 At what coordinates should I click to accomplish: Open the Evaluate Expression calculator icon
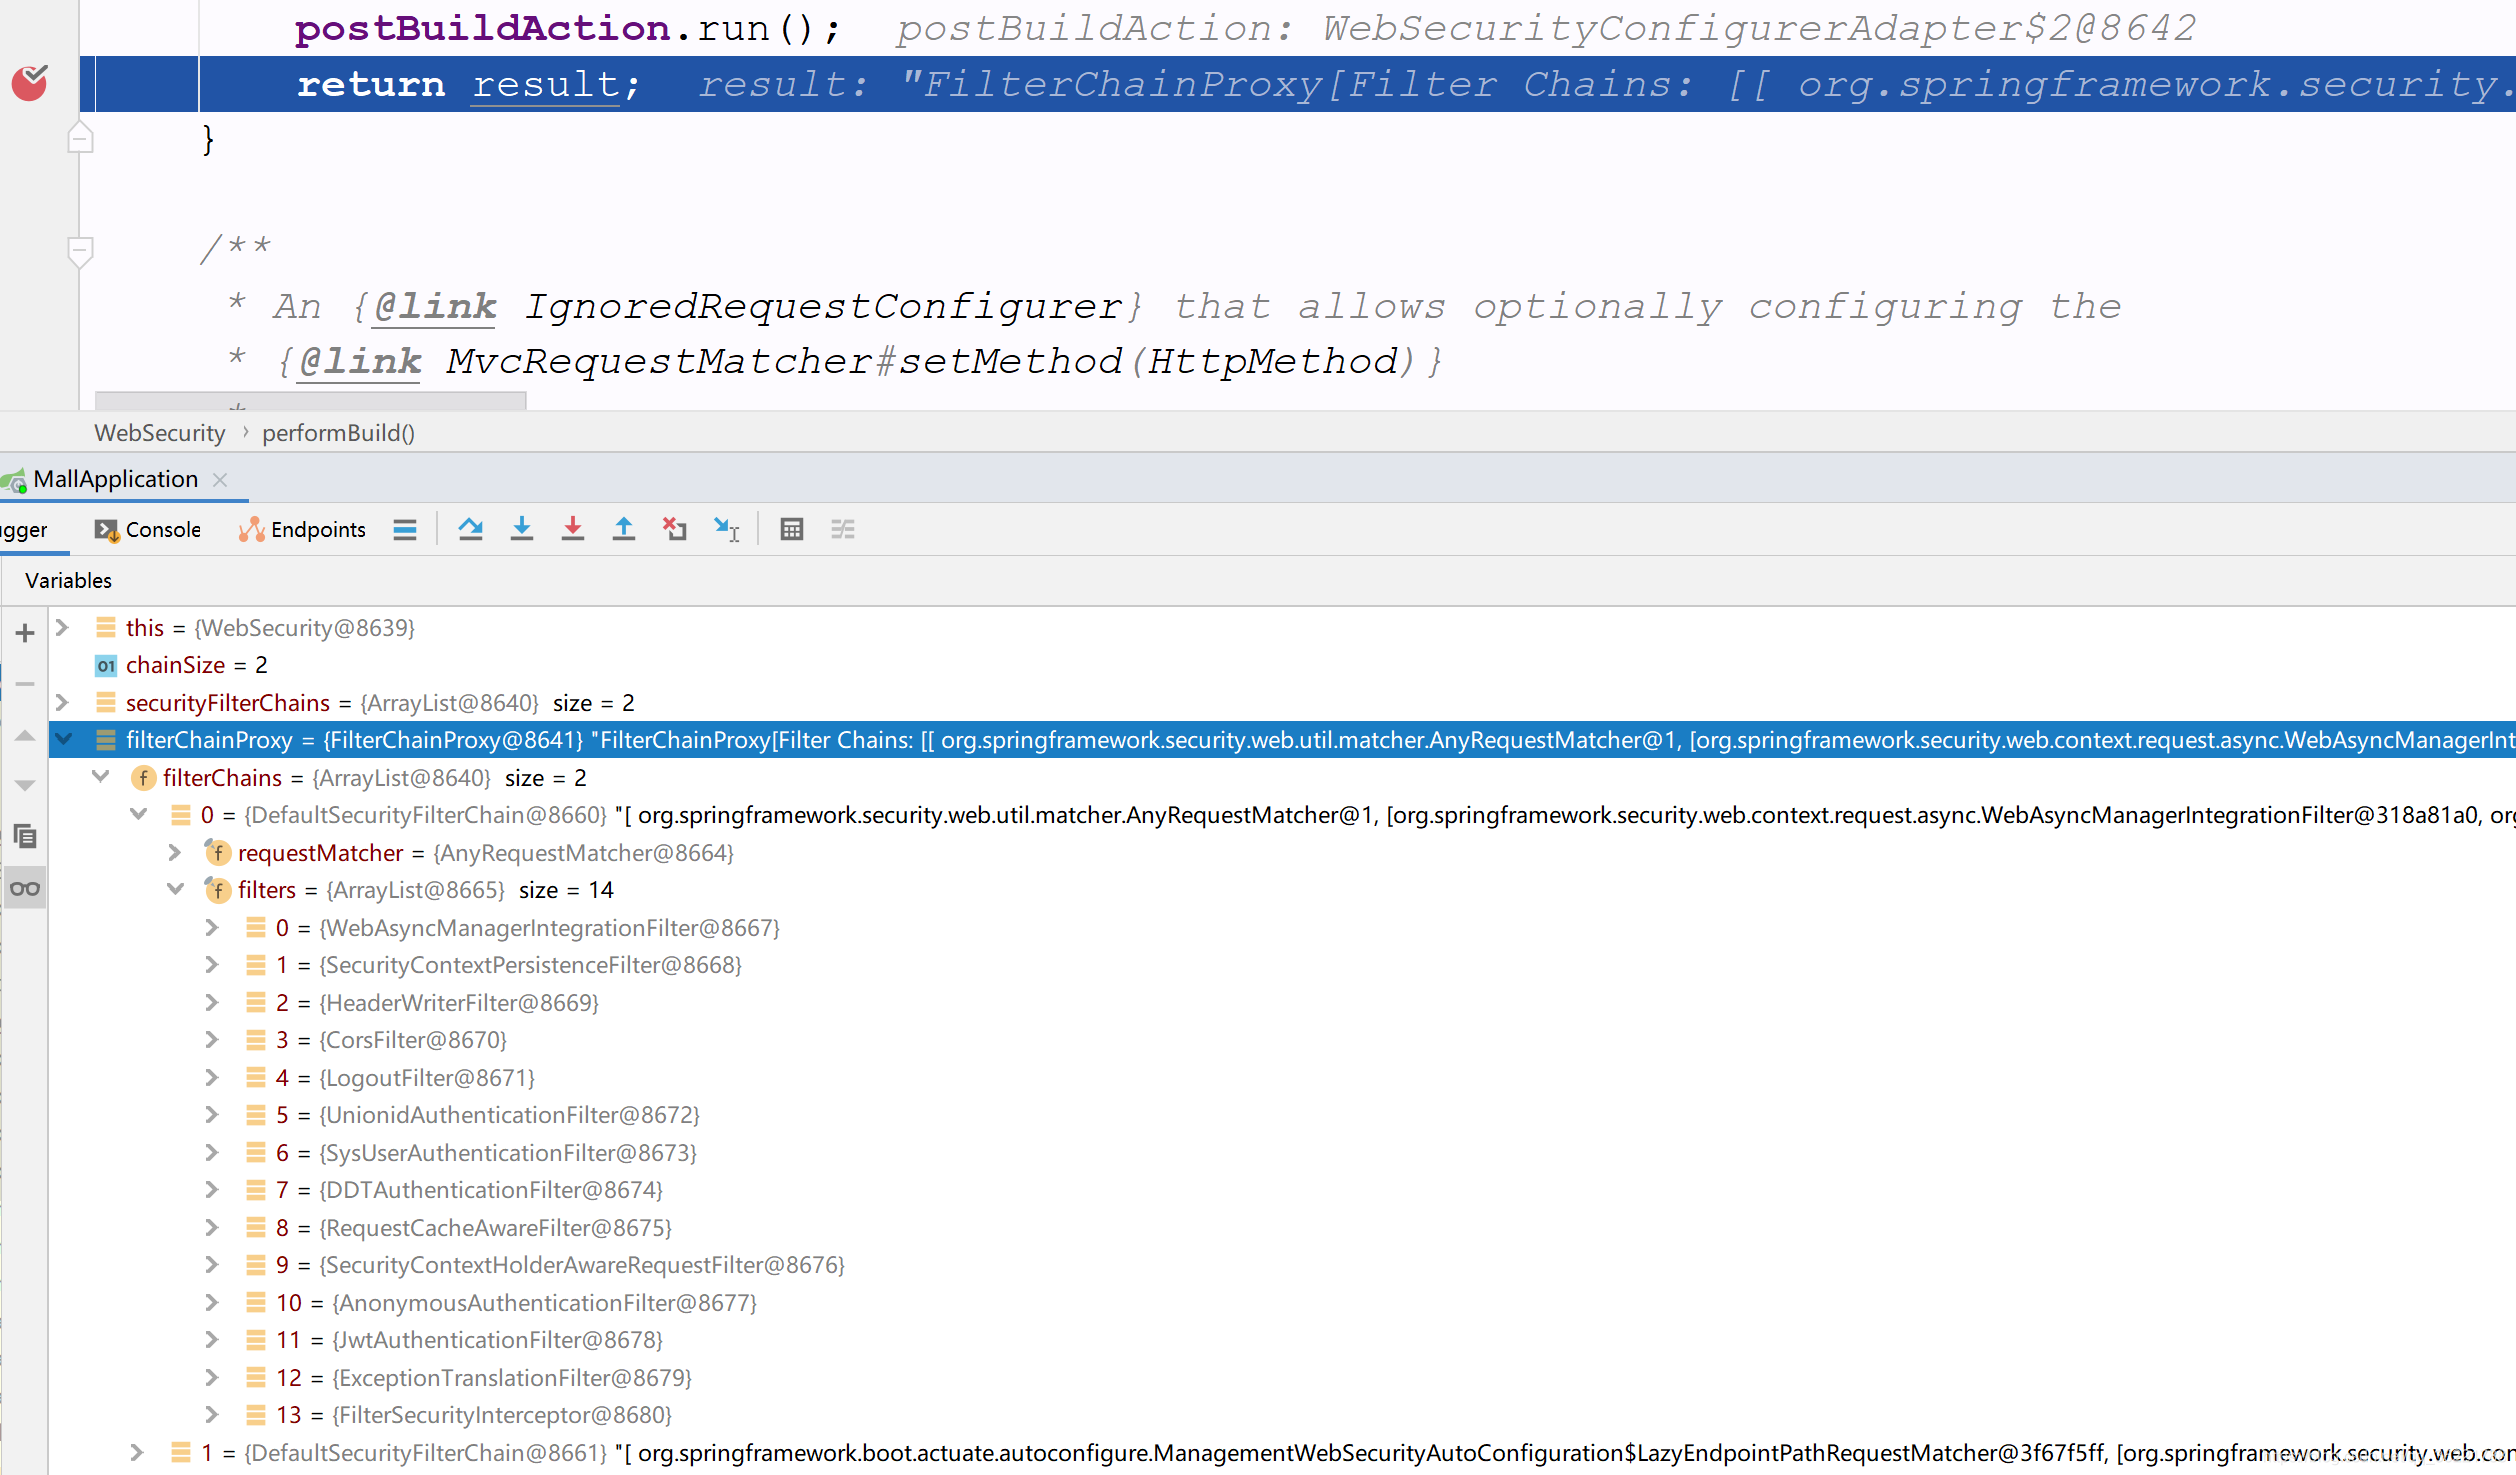tap(791, 529)
